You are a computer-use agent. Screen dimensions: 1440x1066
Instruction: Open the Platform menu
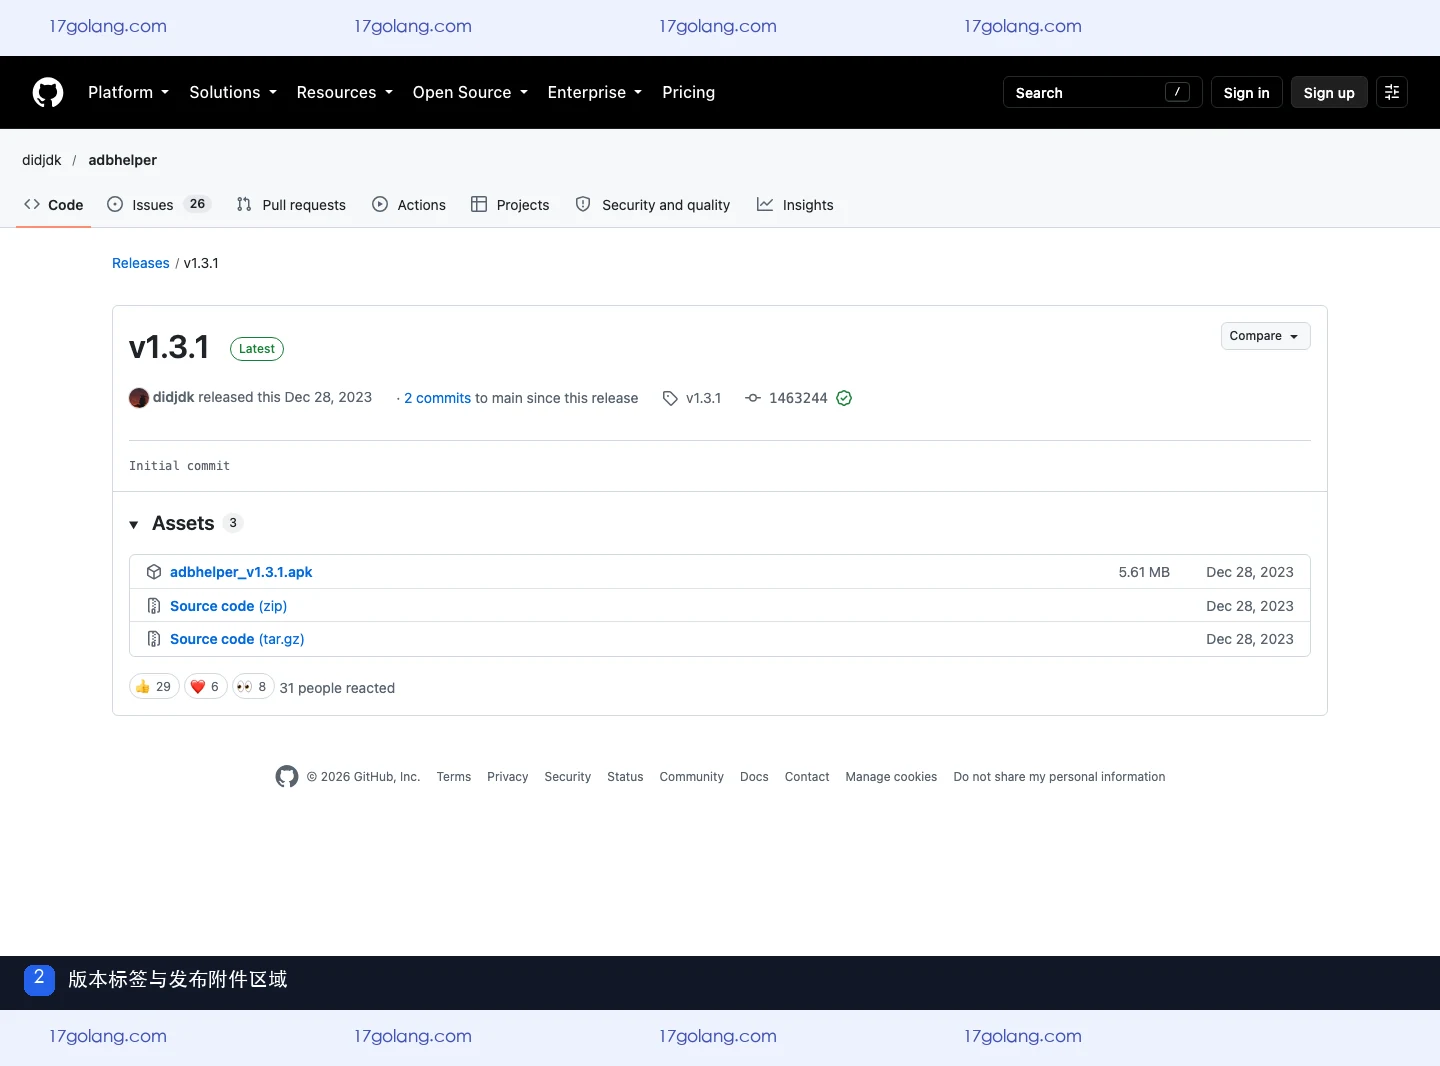point(128,92)
